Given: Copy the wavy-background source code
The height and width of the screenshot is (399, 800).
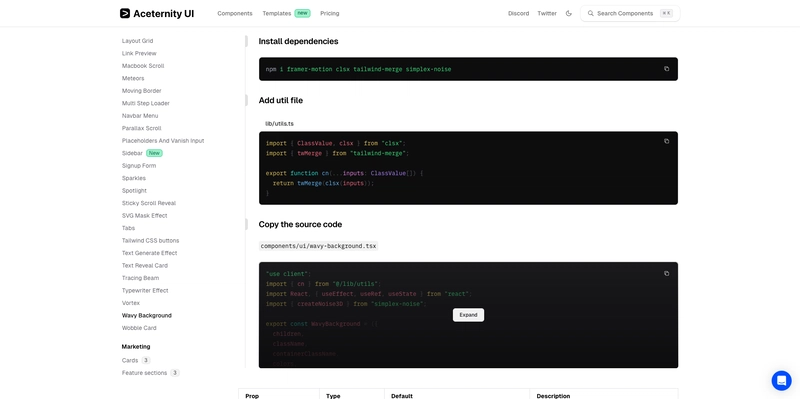Looking at the screenshot, I should tap(666, 273).
